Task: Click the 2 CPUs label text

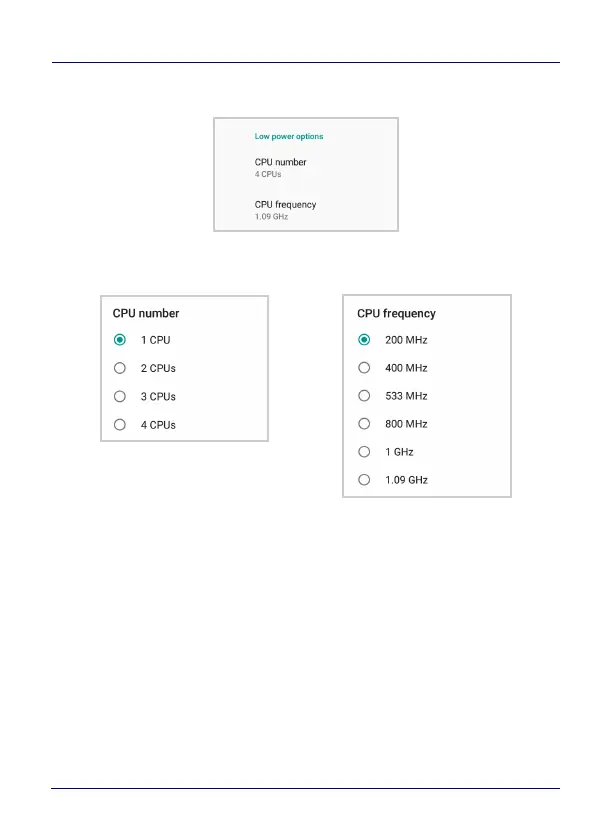Action: coord(158,368)
